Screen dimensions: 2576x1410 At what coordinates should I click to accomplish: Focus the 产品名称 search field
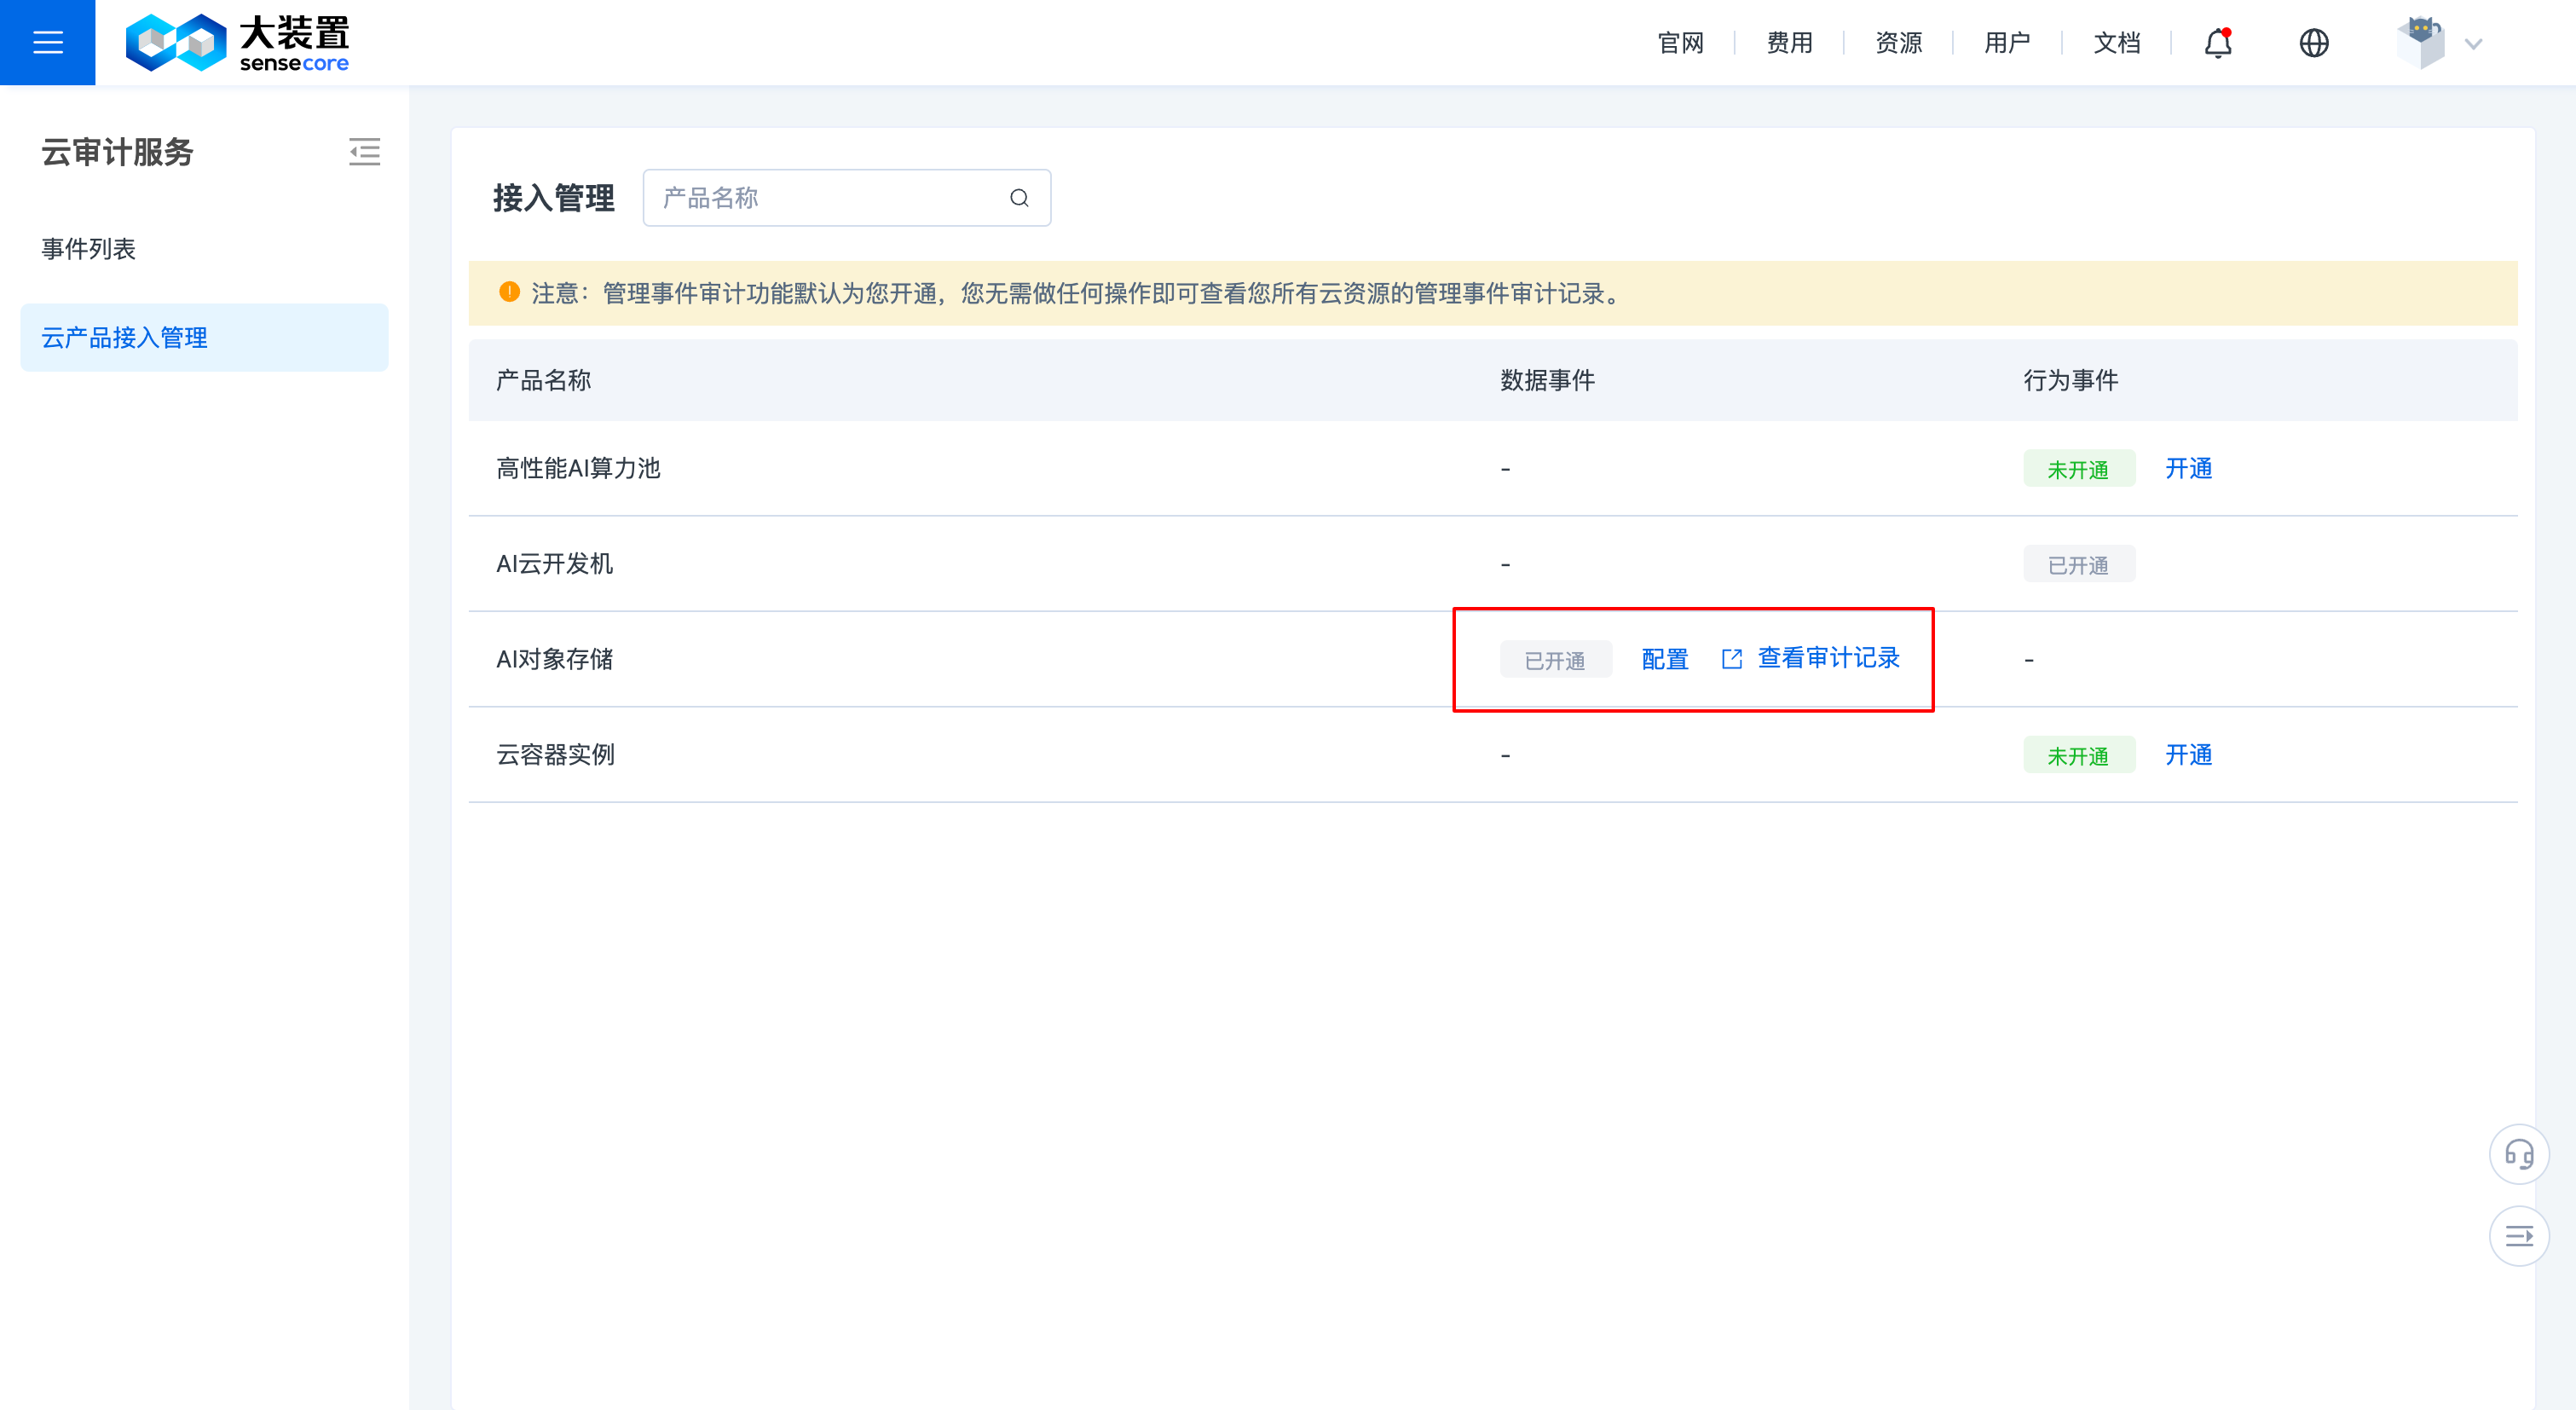coord(846,198)
